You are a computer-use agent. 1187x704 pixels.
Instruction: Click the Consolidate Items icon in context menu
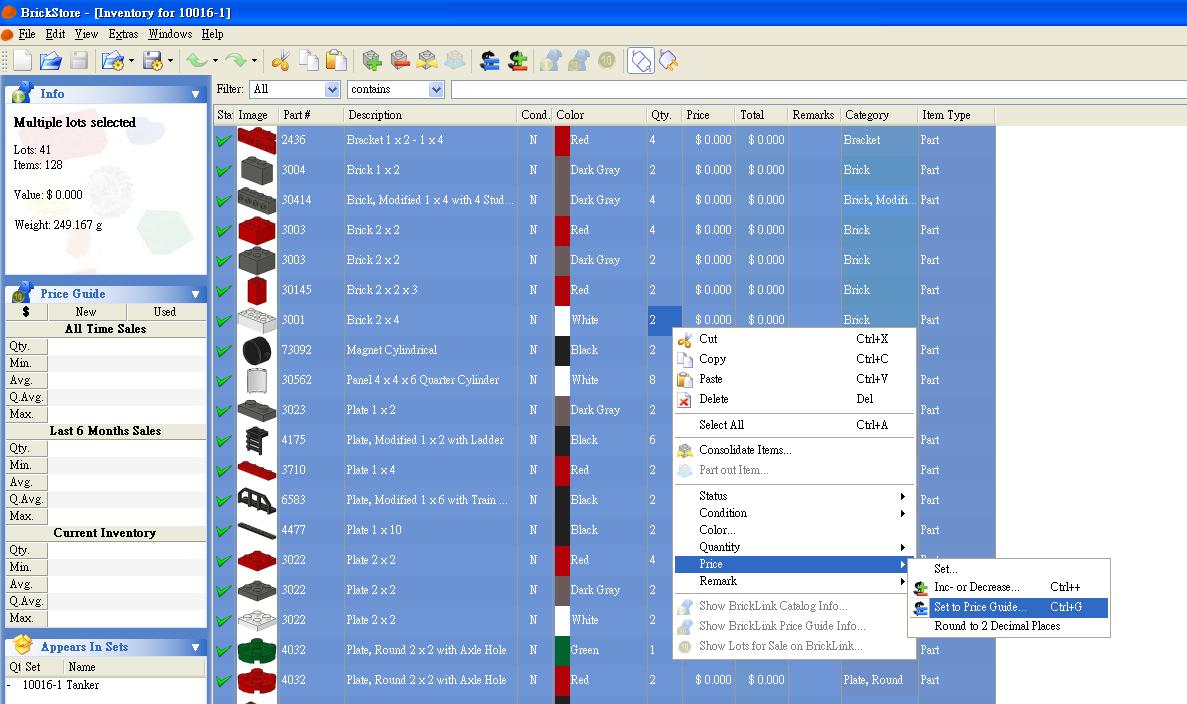click(685, 450)
